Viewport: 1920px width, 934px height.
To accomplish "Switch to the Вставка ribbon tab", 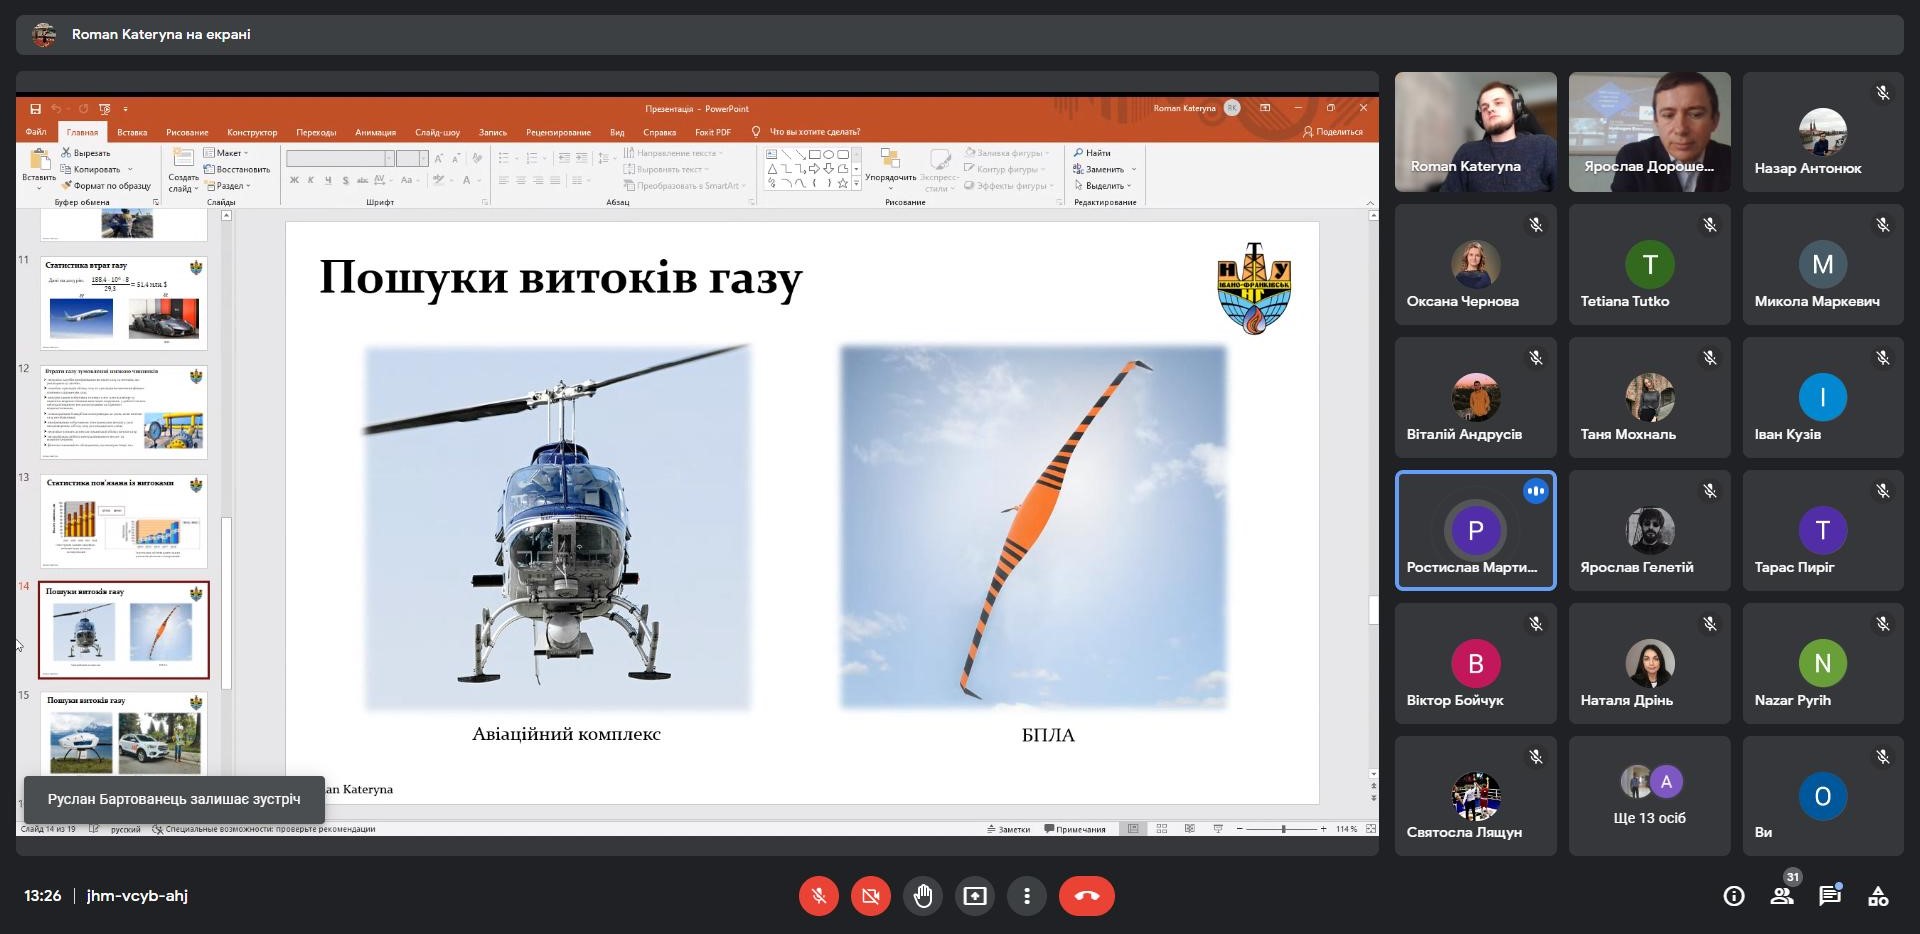I will [x=132, y=132].
